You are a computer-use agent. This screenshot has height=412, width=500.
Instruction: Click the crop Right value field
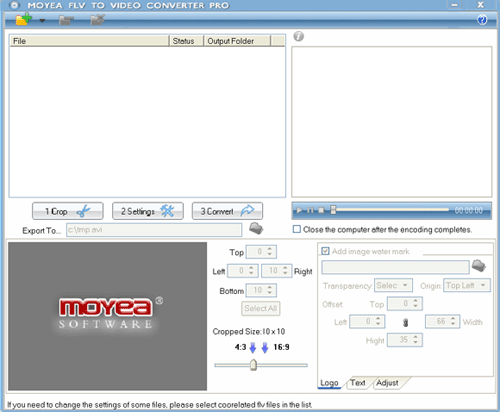pos(276,271)
